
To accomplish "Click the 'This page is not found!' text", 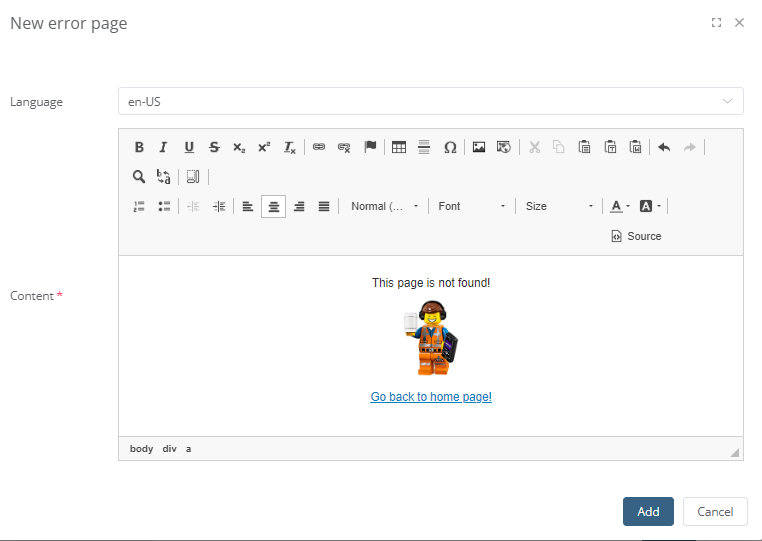I will pyautogui.click(x=431, y=283).
